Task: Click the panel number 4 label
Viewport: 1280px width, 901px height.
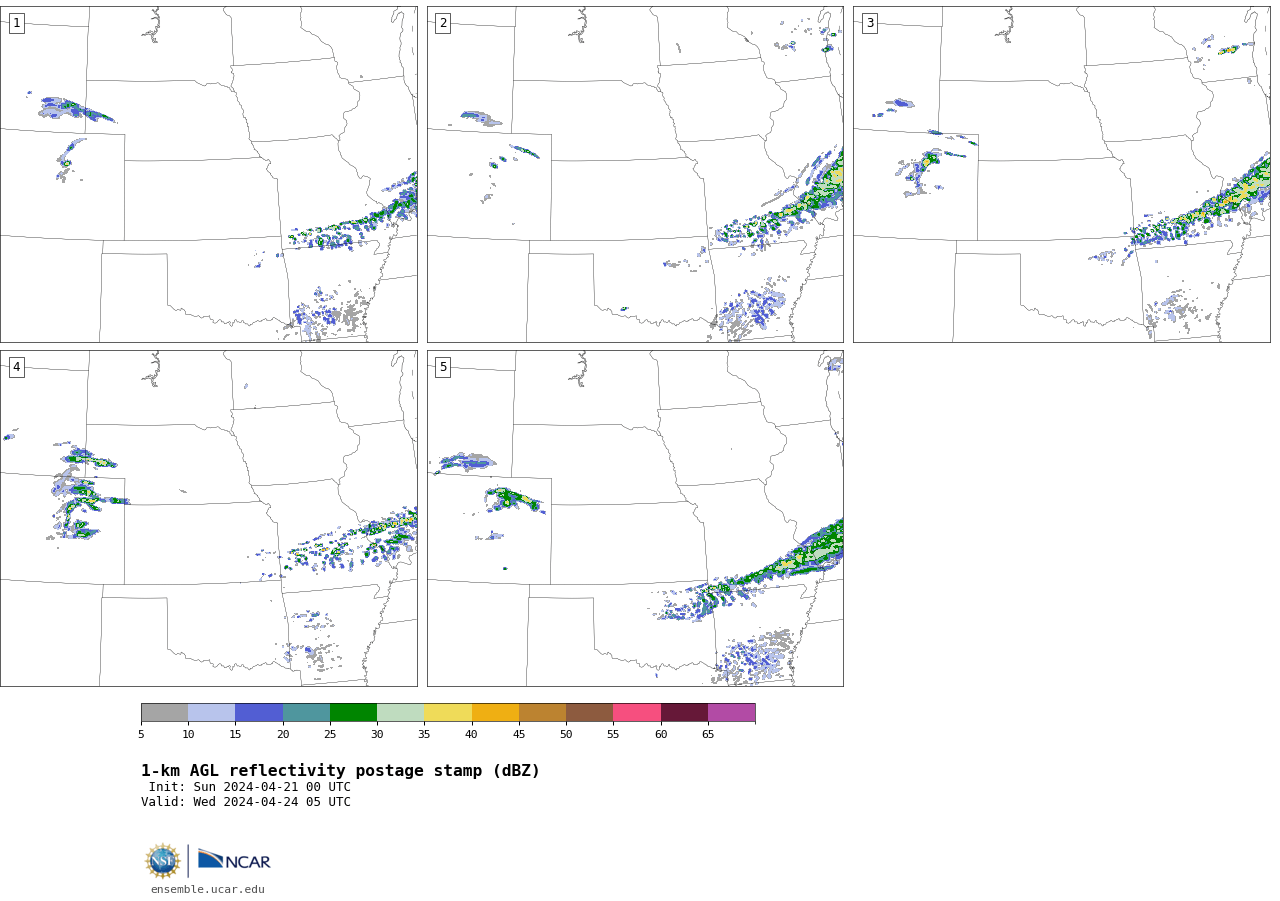Action: coord(16,367)
